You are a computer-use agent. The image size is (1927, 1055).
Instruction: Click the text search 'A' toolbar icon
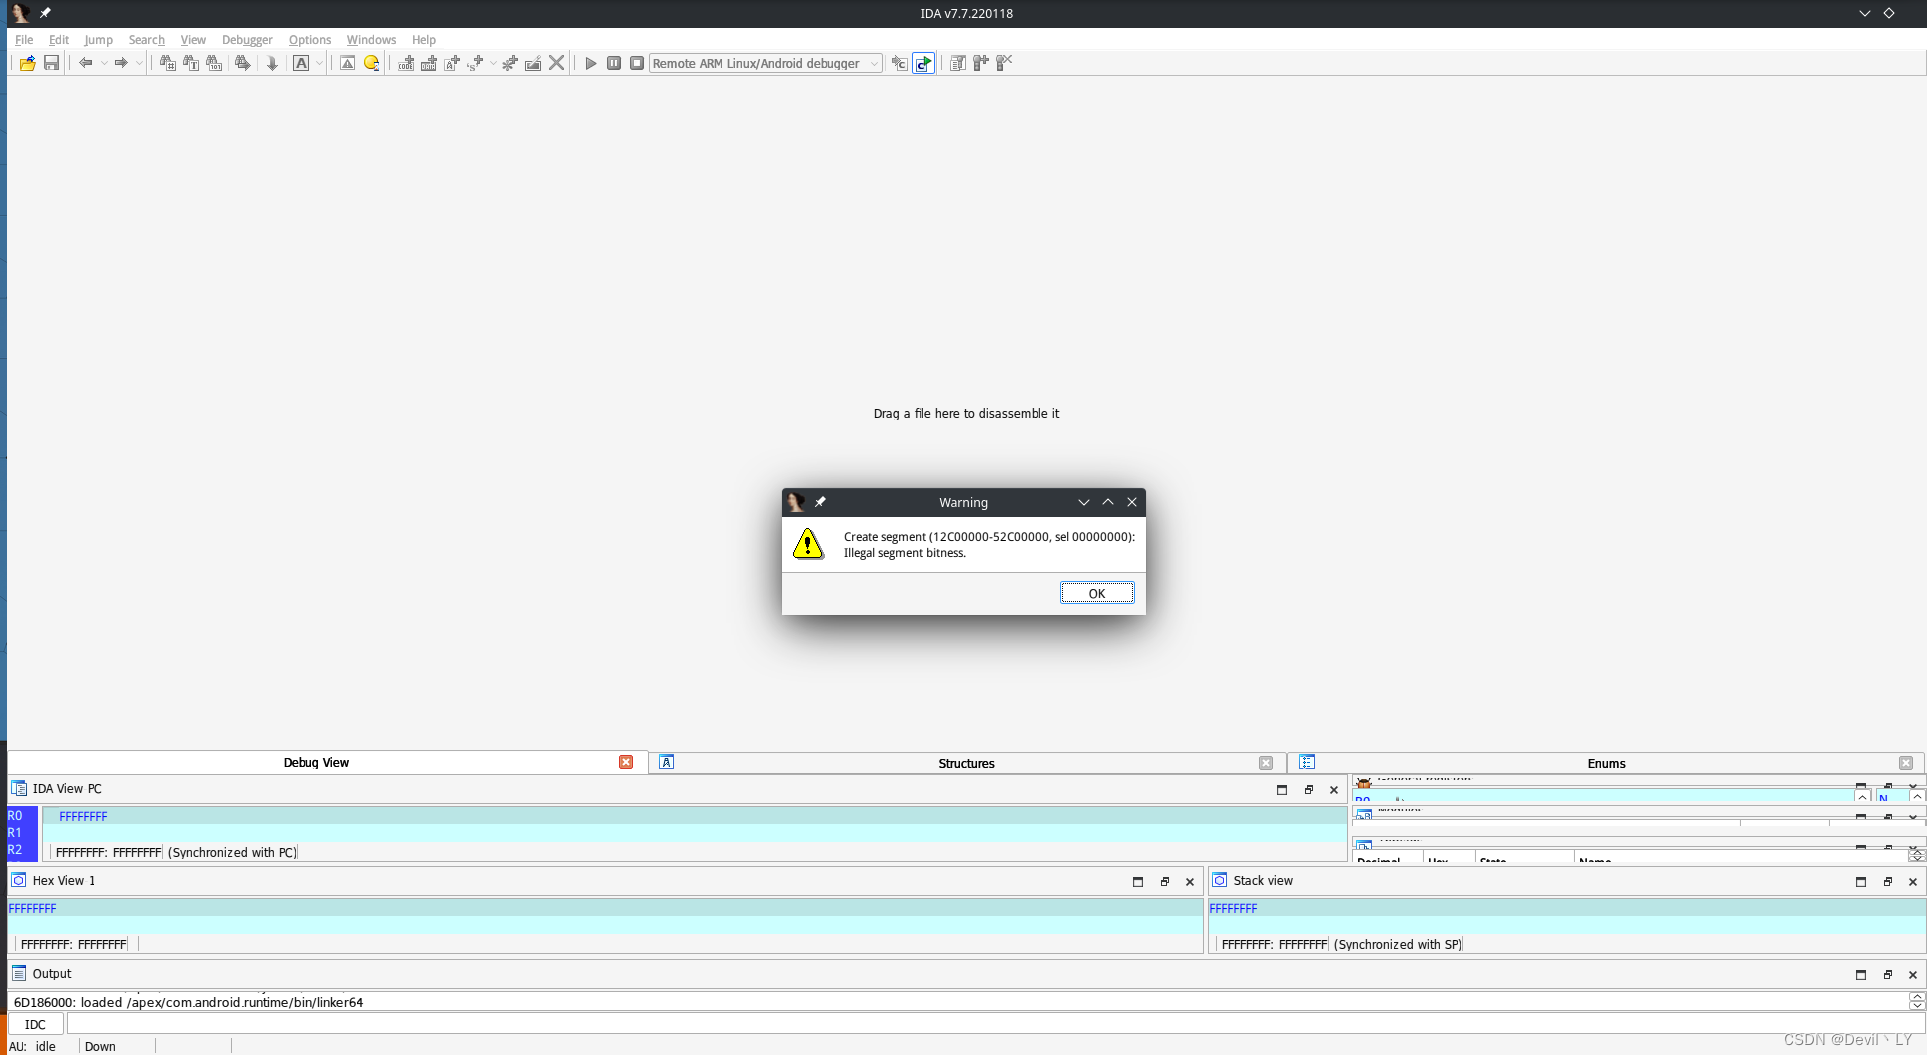pos(301,63)
